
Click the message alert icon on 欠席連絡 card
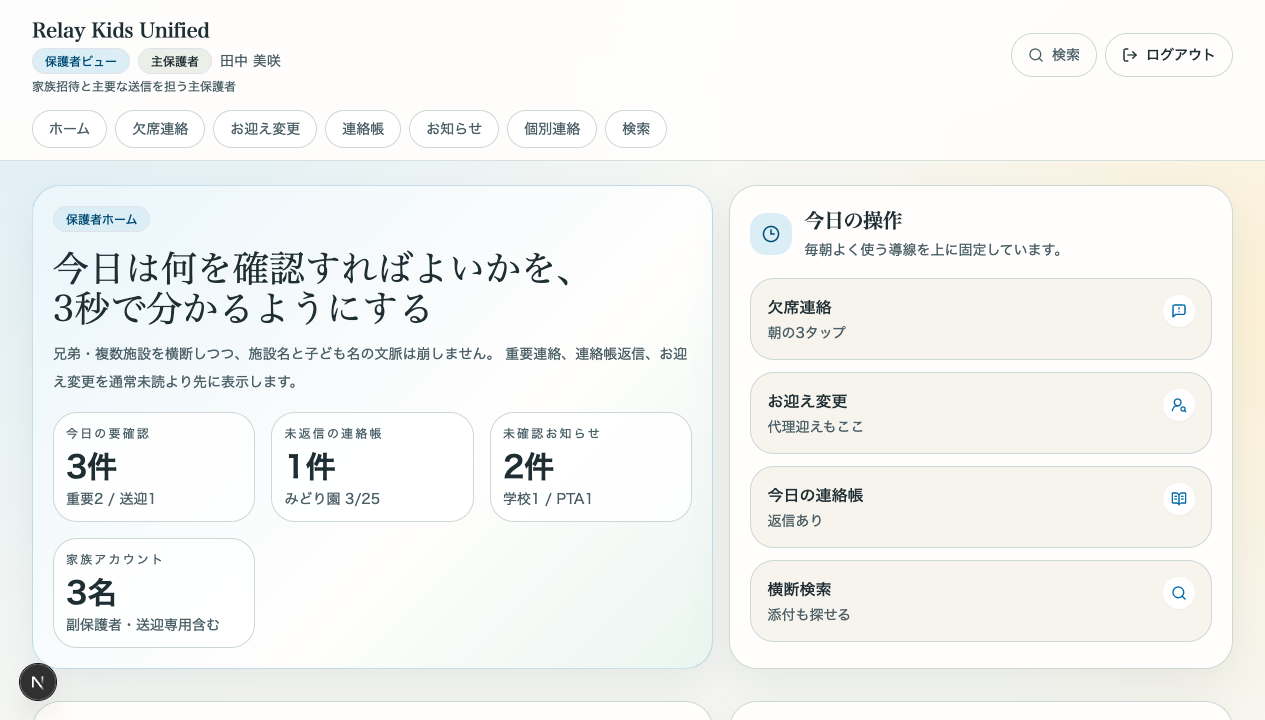click(x=1179, y=311)
